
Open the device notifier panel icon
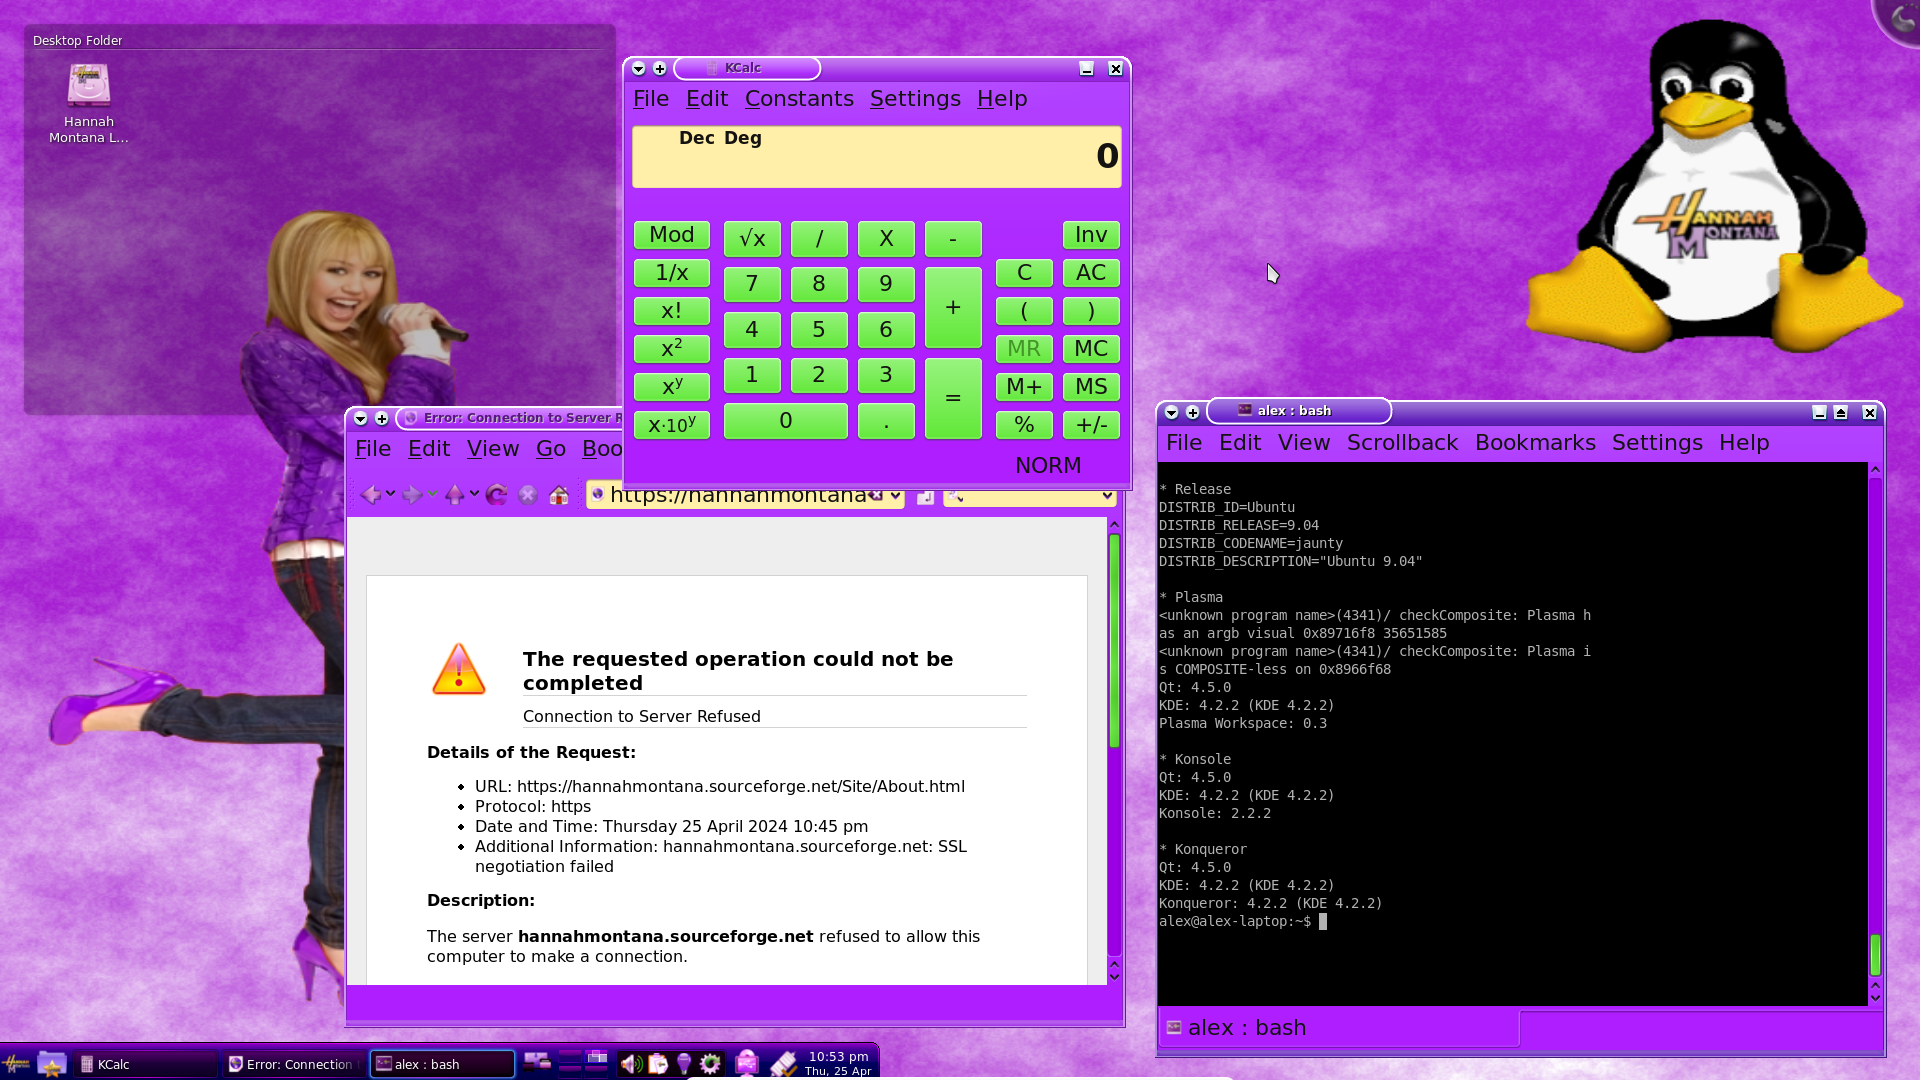[747, 1063]
